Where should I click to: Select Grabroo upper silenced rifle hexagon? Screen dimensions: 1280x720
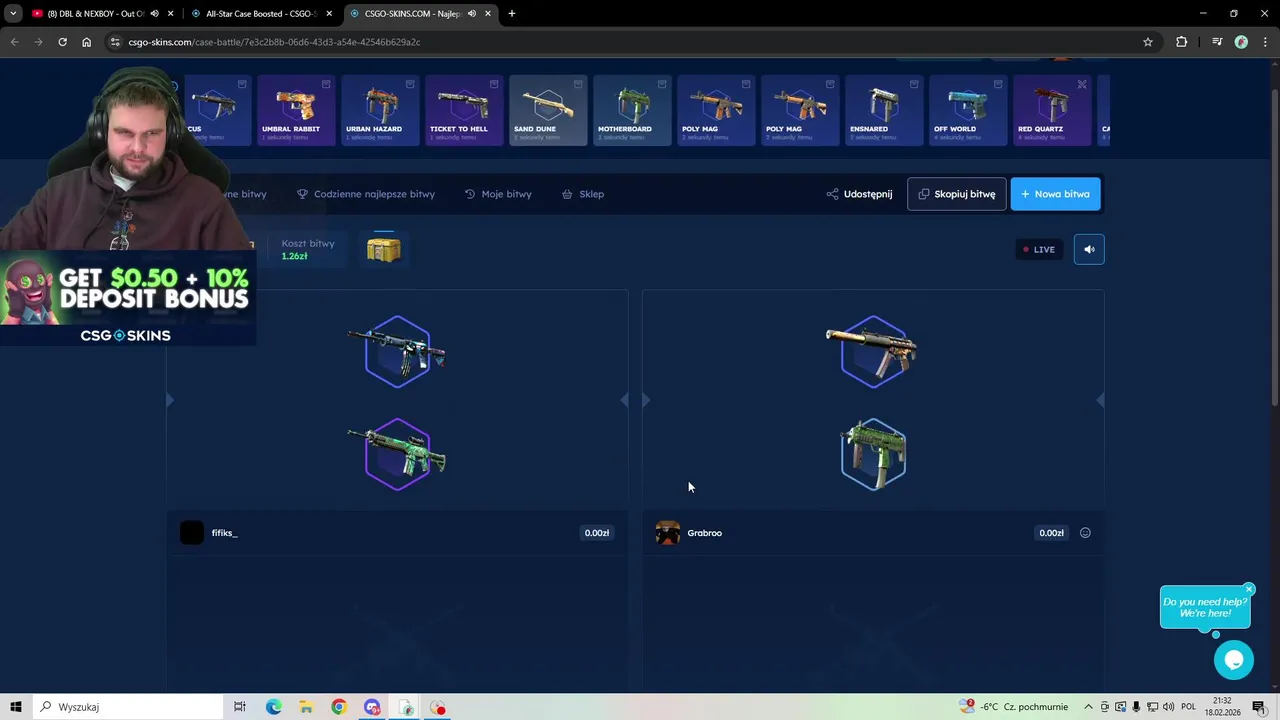873,351
